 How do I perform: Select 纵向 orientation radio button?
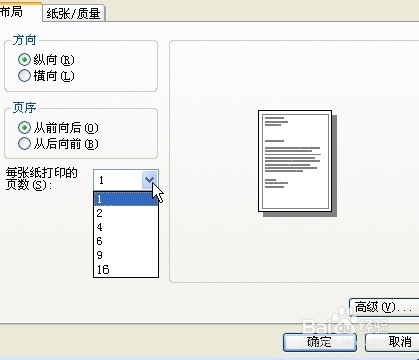click(24, 60)
